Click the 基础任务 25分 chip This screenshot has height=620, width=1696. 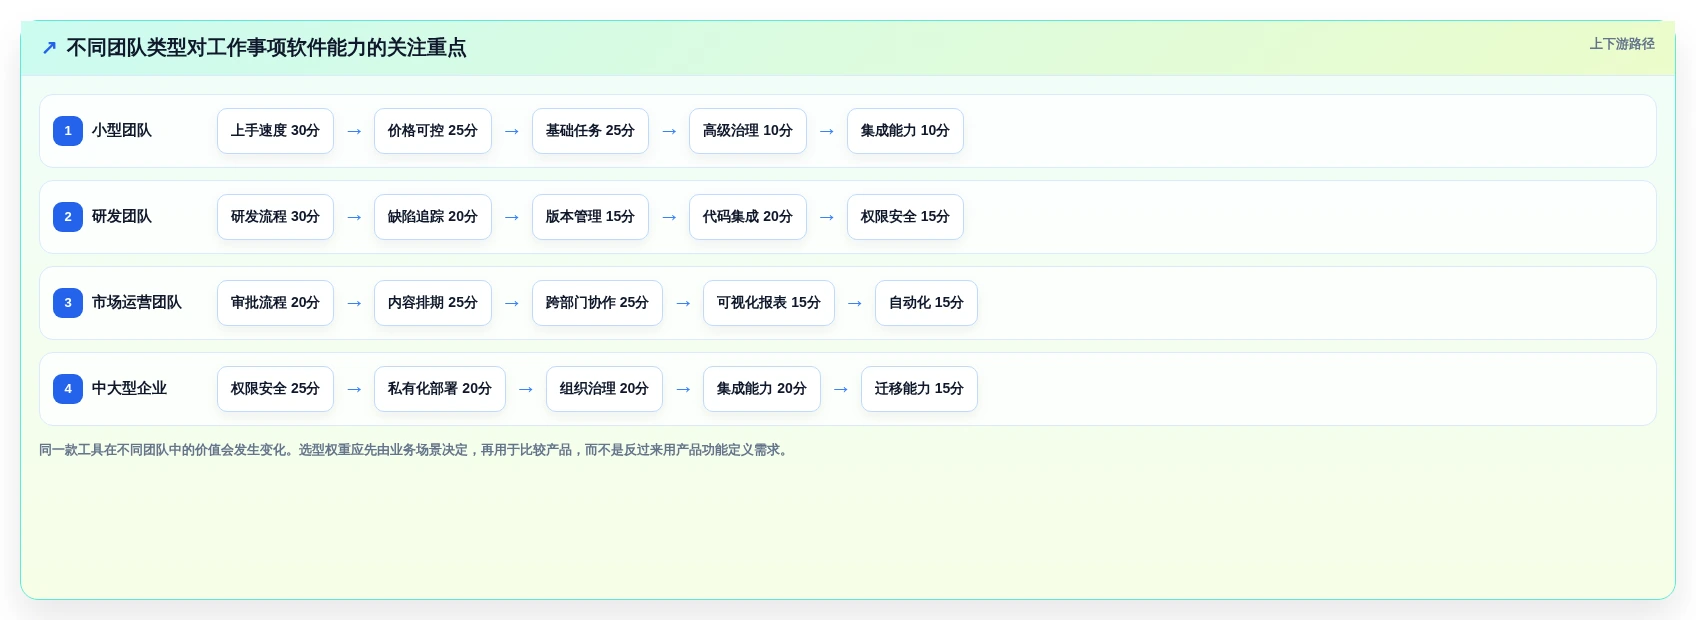click(x=590, y=131)
